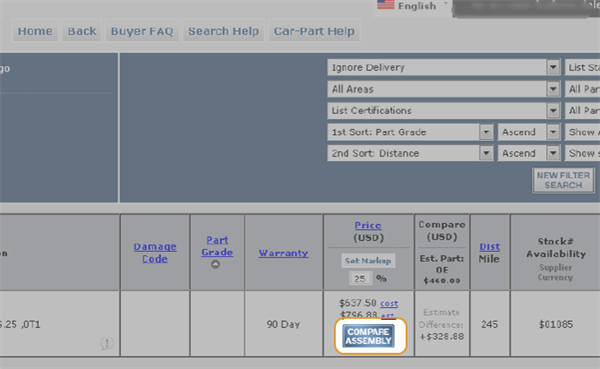Sort by Warranty column link
The height and width of the screenshot is (369, 600).
pos(283,253)
